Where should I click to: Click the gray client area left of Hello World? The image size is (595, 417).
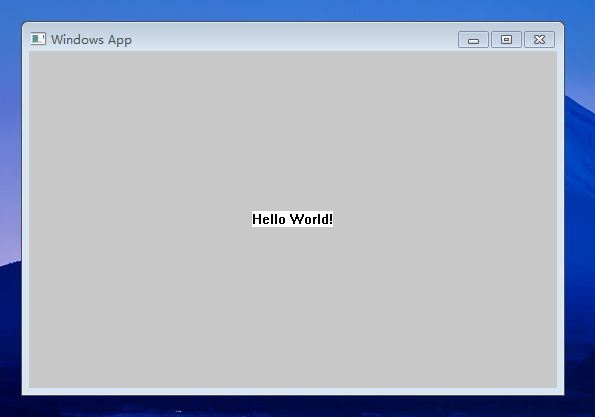click(x=140, y=219)
